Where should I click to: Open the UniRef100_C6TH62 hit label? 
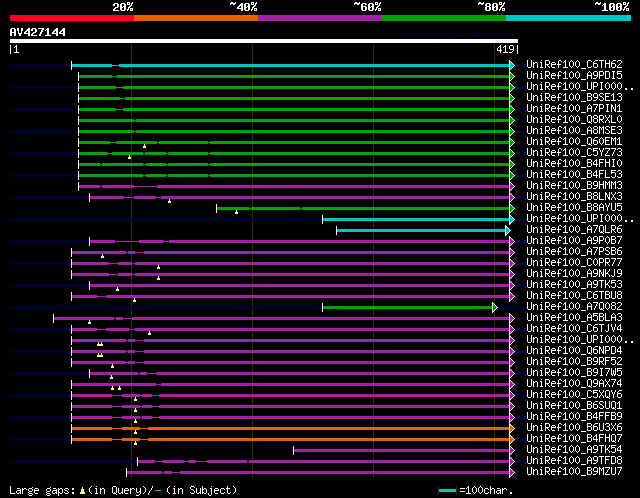[574, 64]
